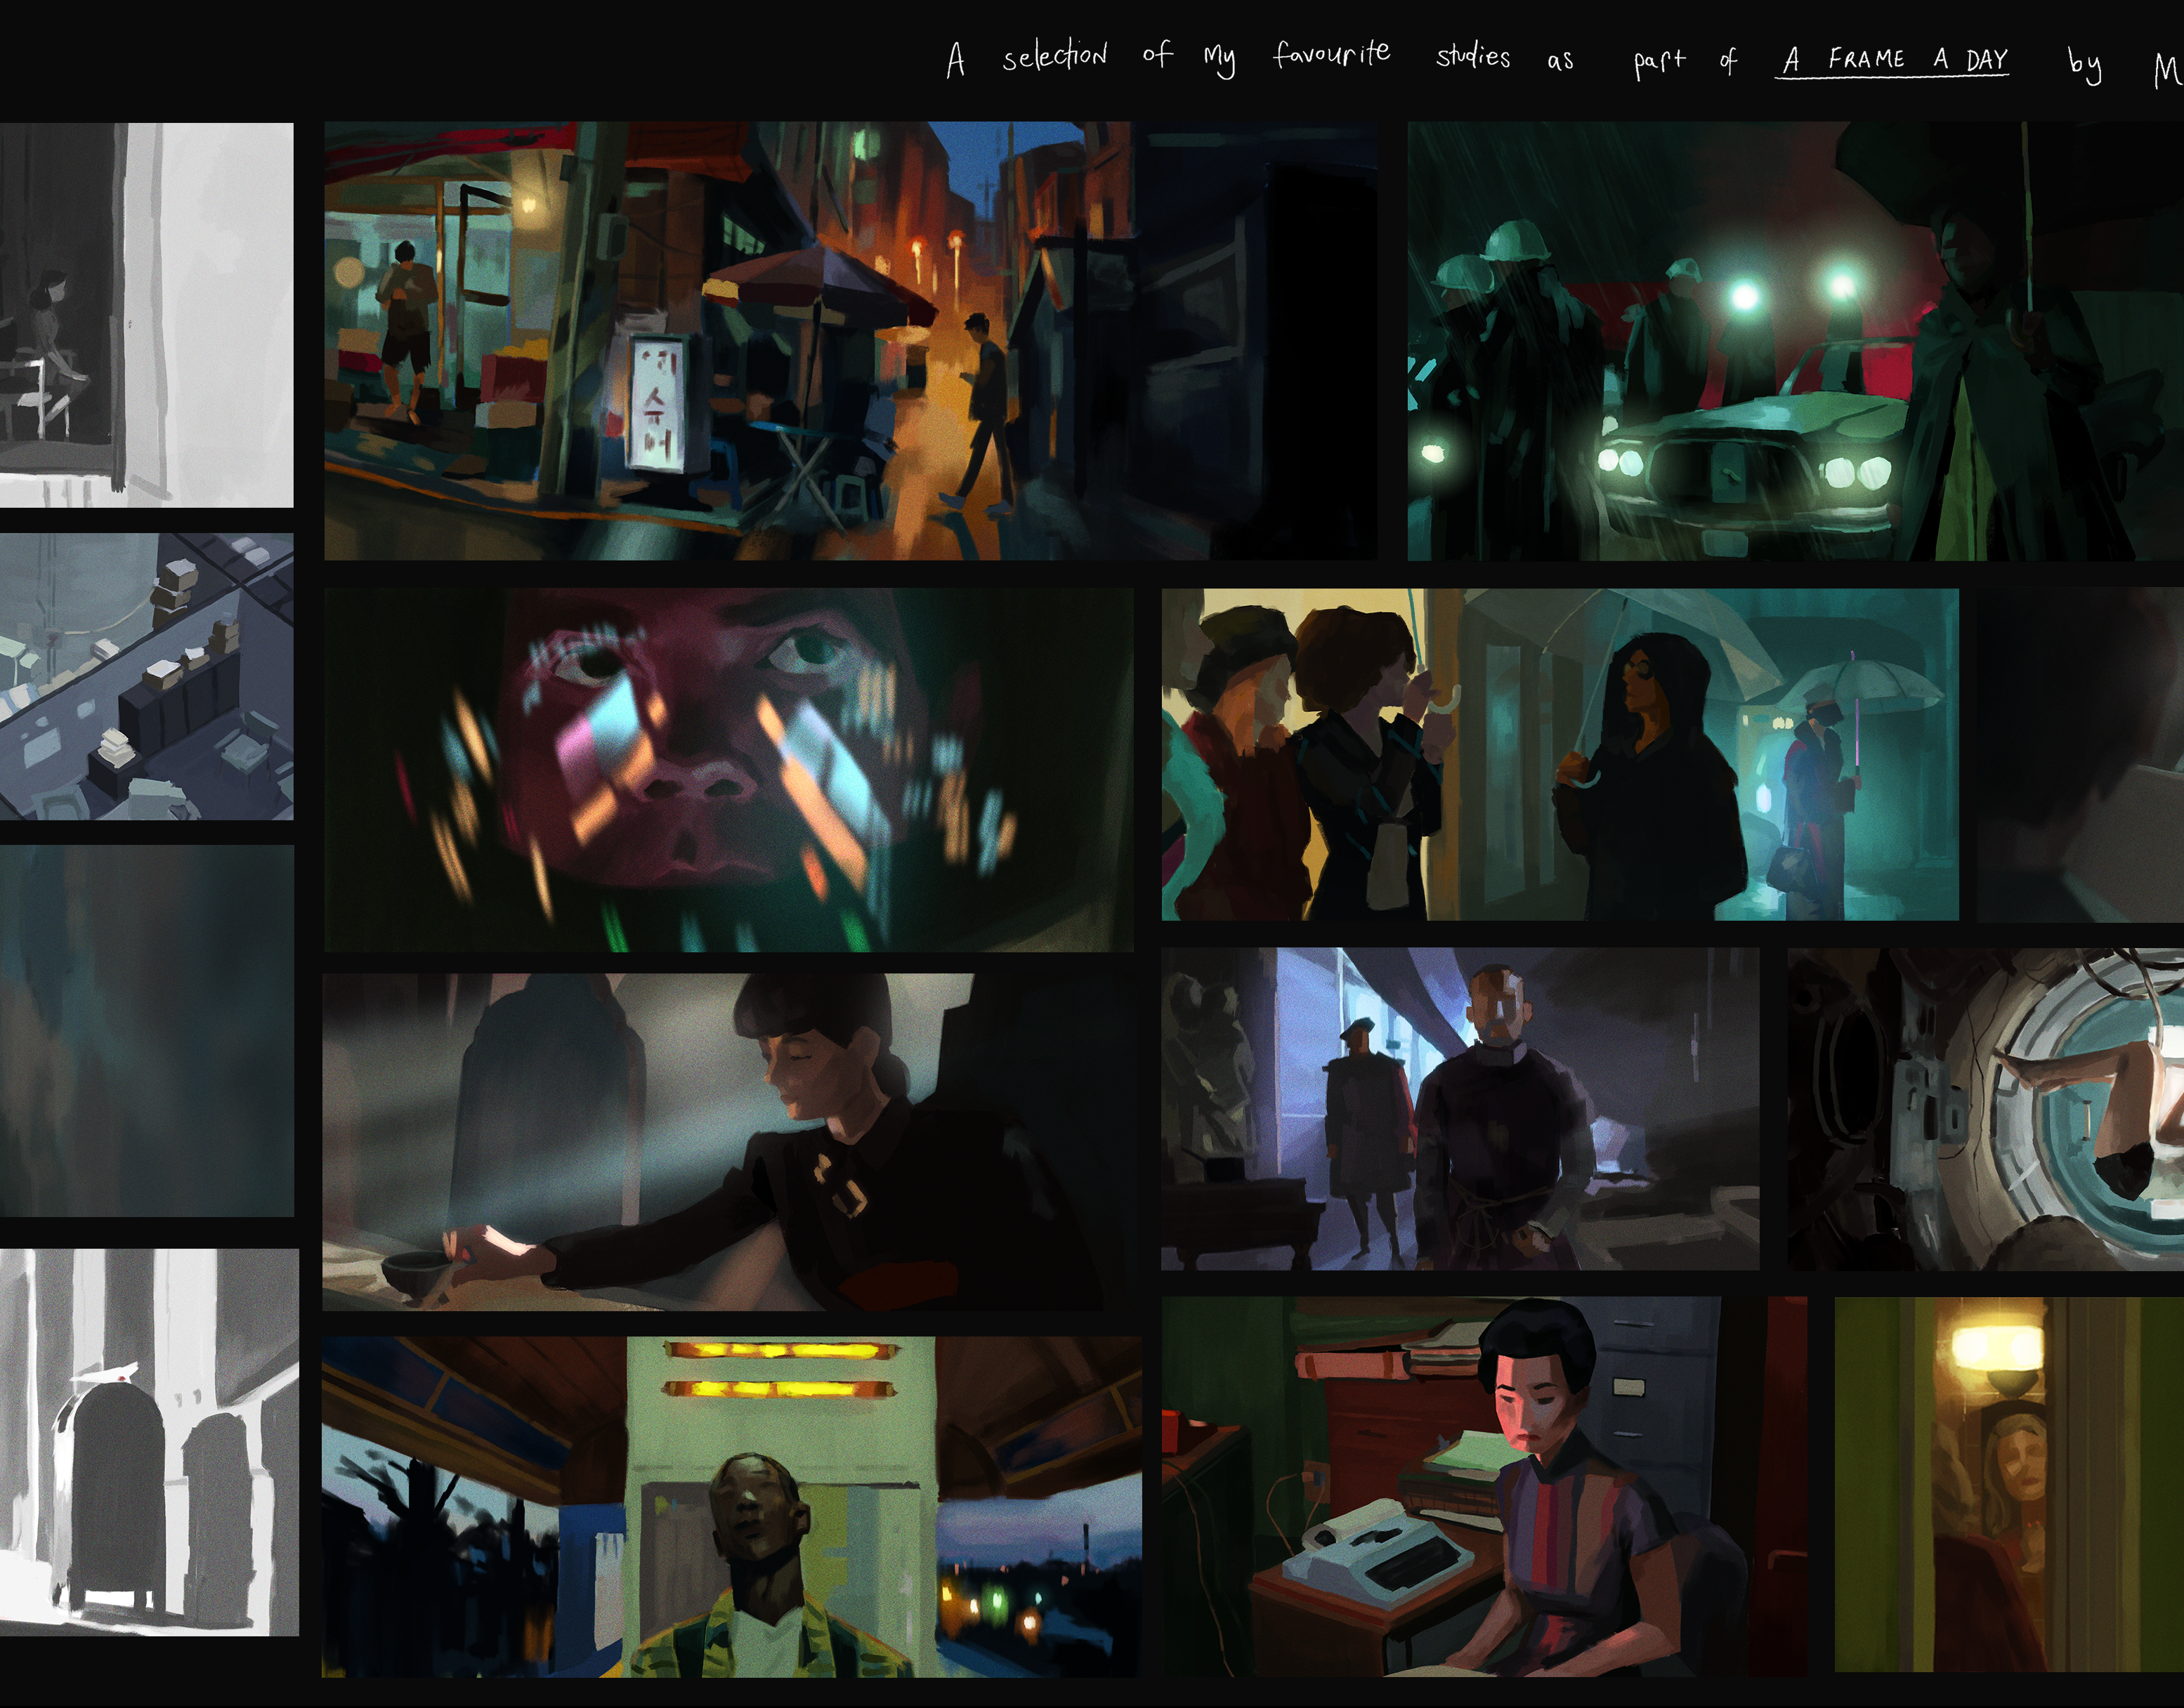Select the grayscale girl on chair study
2184x1708 pixels.
(x=146, y=315)
